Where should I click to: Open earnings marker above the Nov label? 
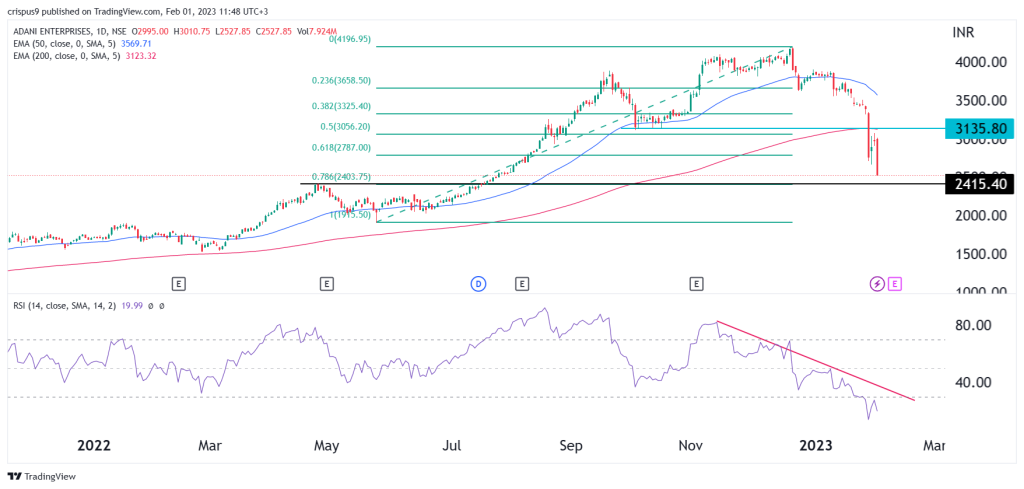(x=697, y=283)
